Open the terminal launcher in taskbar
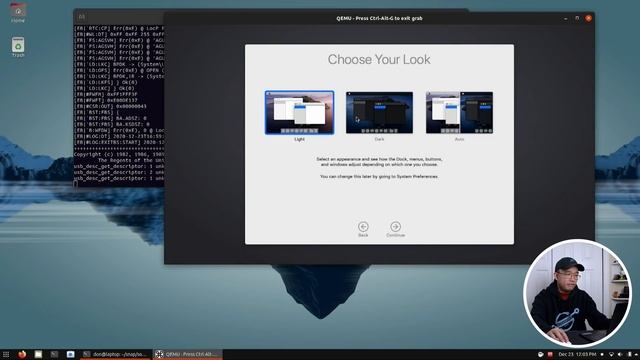Viewport: 640px width, 360px height. point(54,354)
